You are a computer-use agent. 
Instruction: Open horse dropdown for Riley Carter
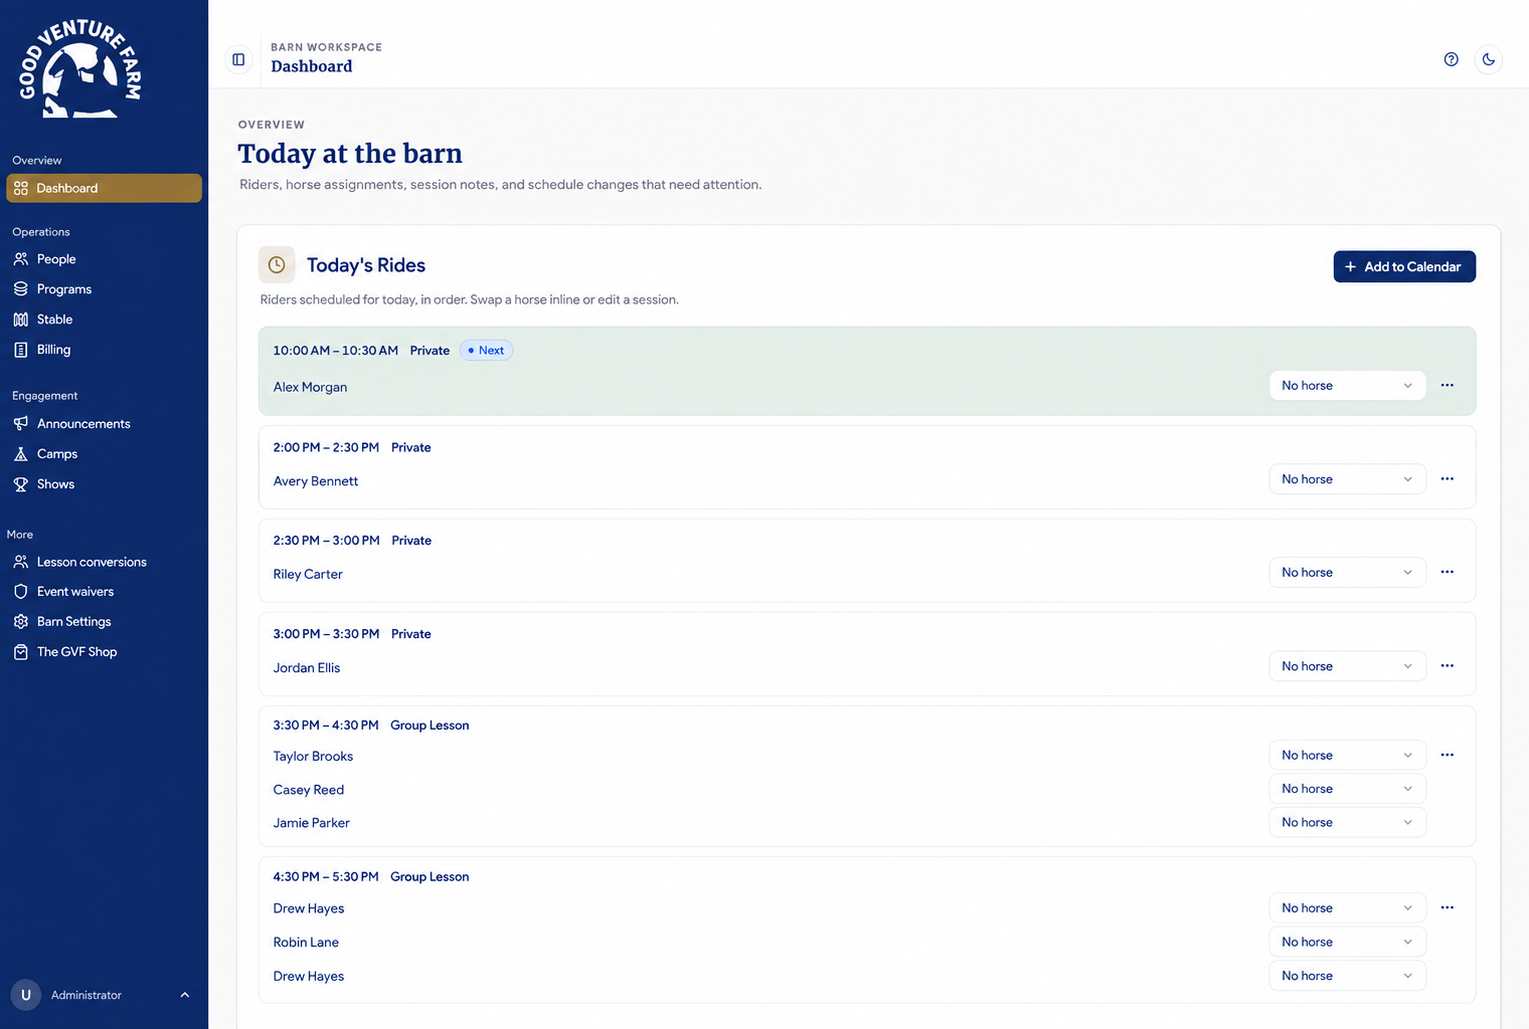coord(1347,572)
